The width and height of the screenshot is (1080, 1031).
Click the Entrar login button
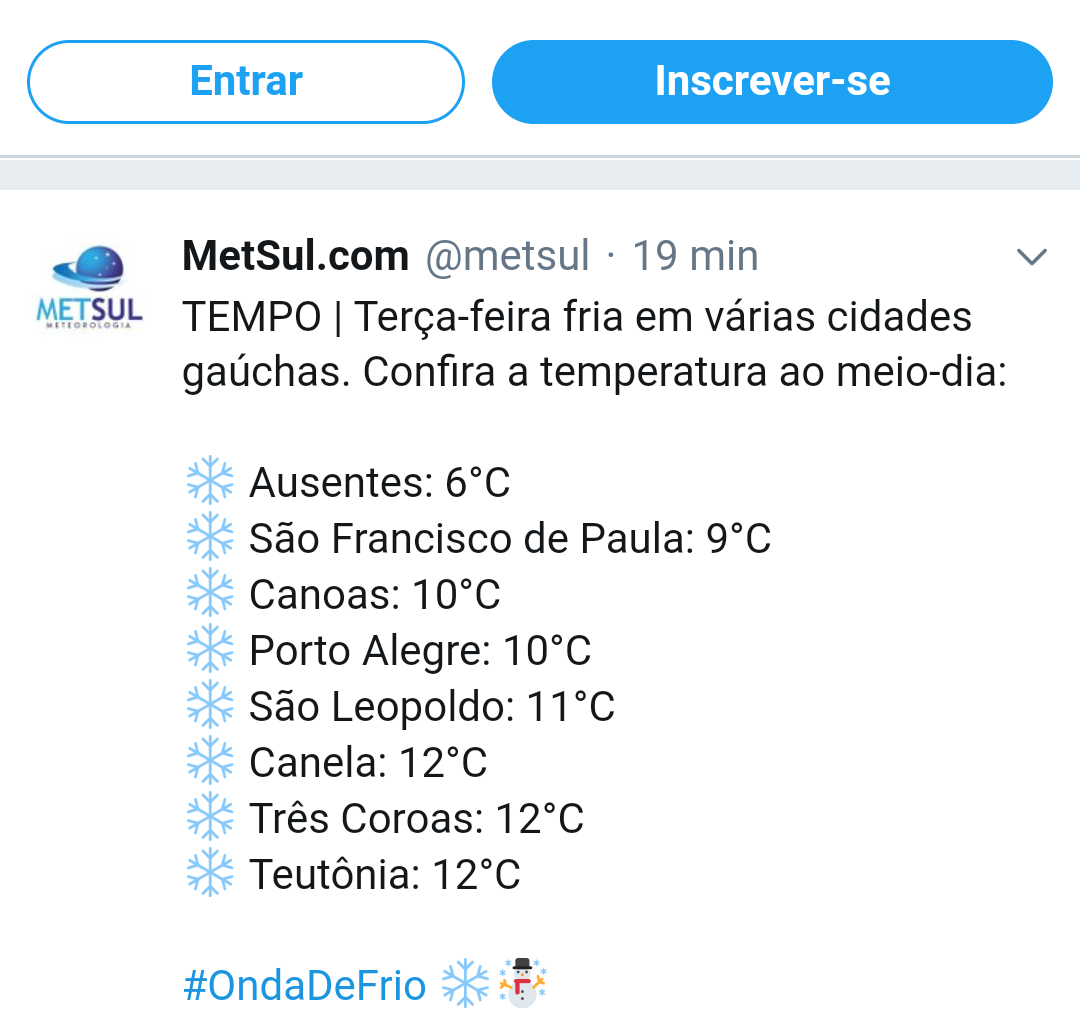[246, 82]
